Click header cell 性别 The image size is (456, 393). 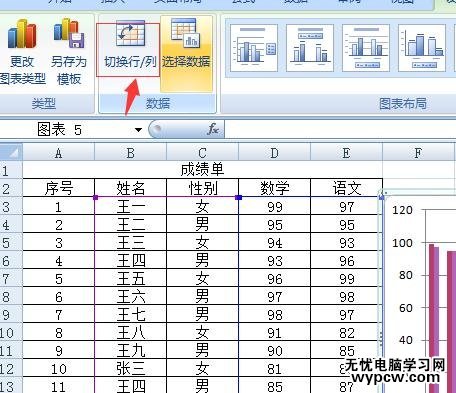click(202, 188)
